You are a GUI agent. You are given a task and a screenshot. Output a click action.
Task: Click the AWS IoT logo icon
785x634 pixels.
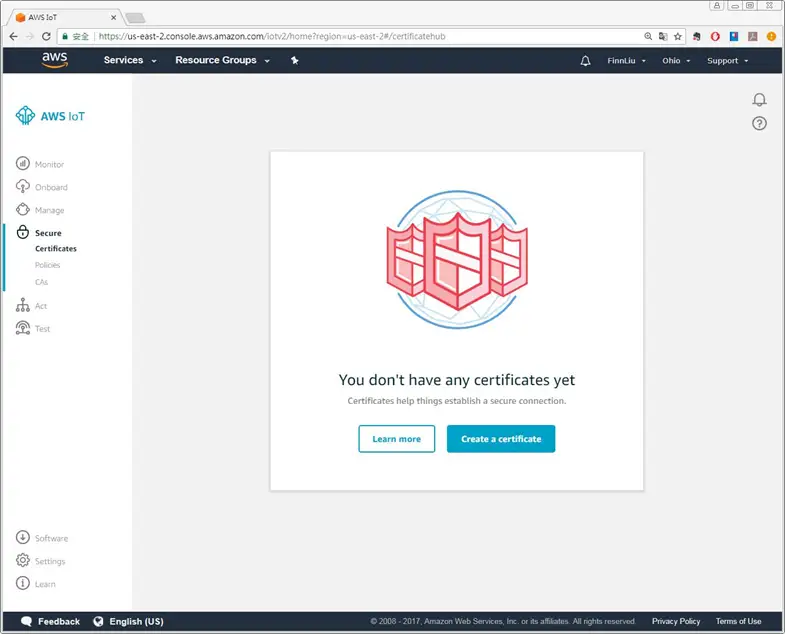click(x=25, y=116)
